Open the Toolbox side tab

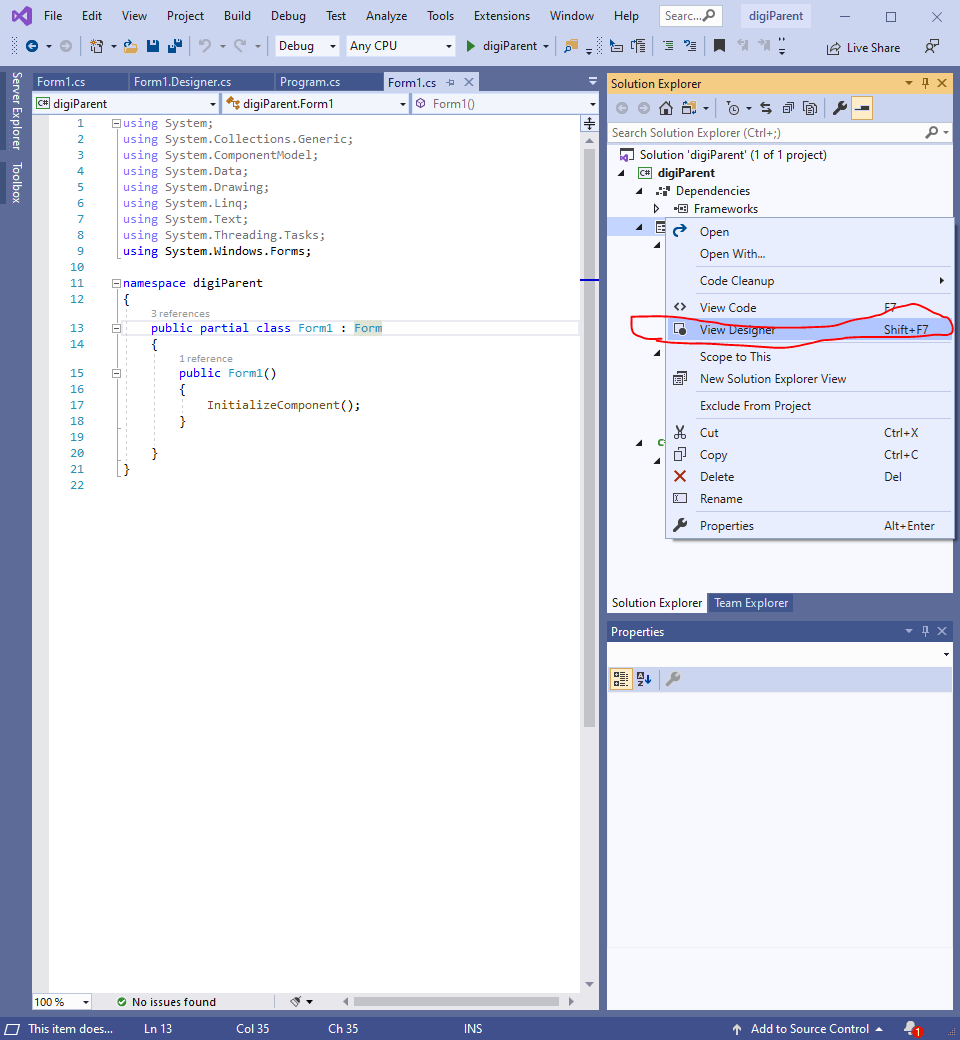(17, 182)
